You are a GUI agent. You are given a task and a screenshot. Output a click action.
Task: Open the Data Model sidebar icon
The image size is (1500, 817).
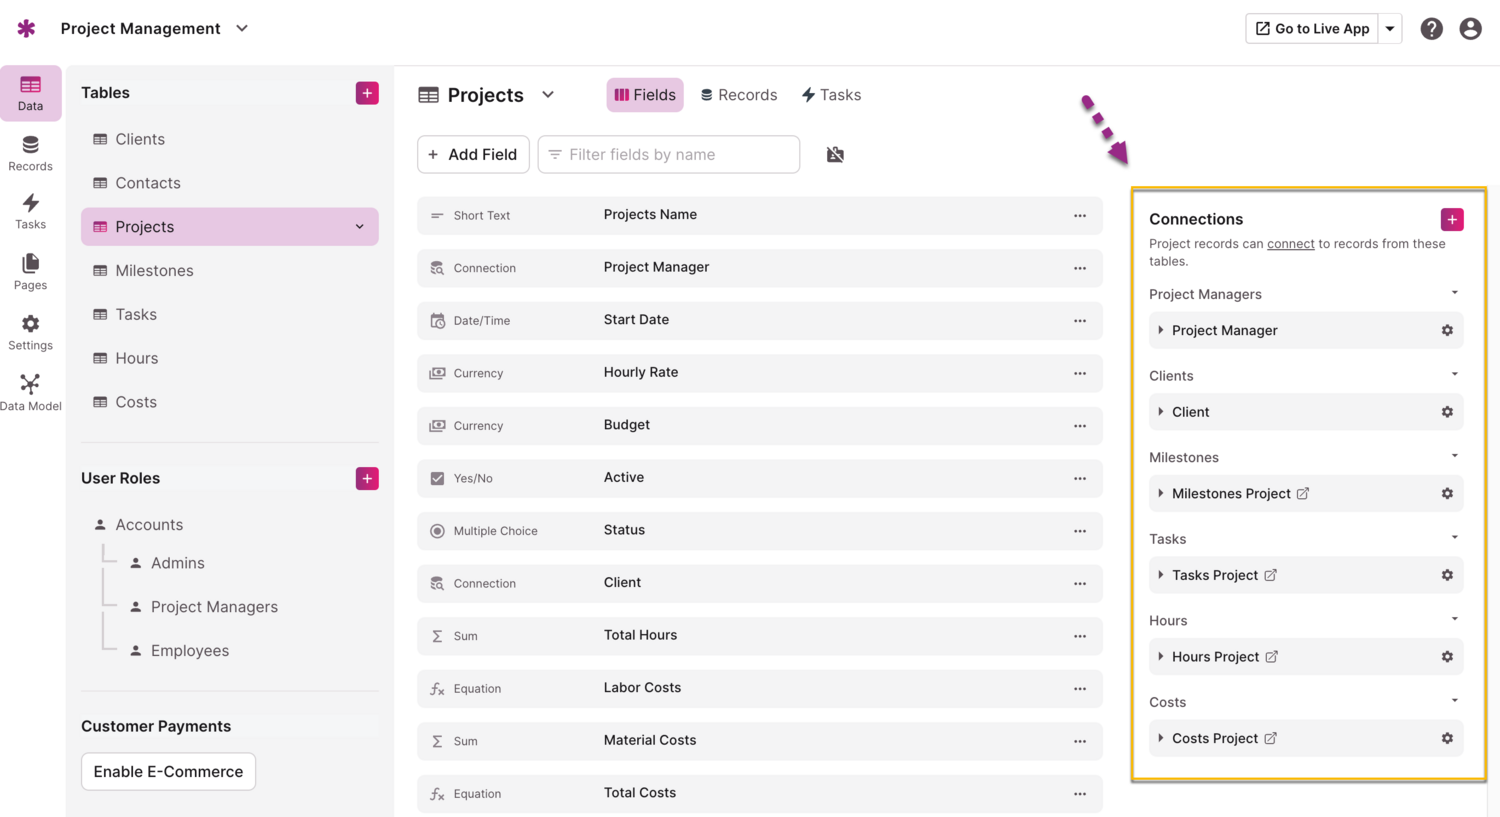[30, 392]
